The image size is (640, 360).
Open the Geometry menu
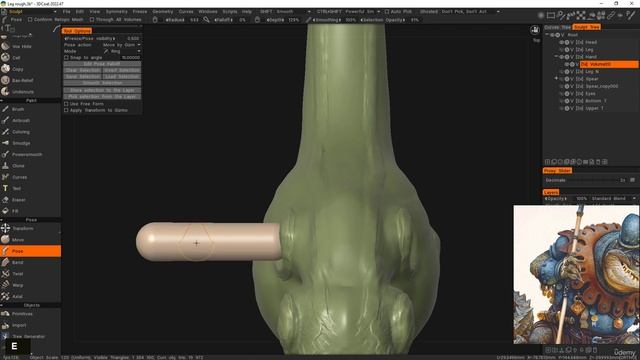point(163,12)
